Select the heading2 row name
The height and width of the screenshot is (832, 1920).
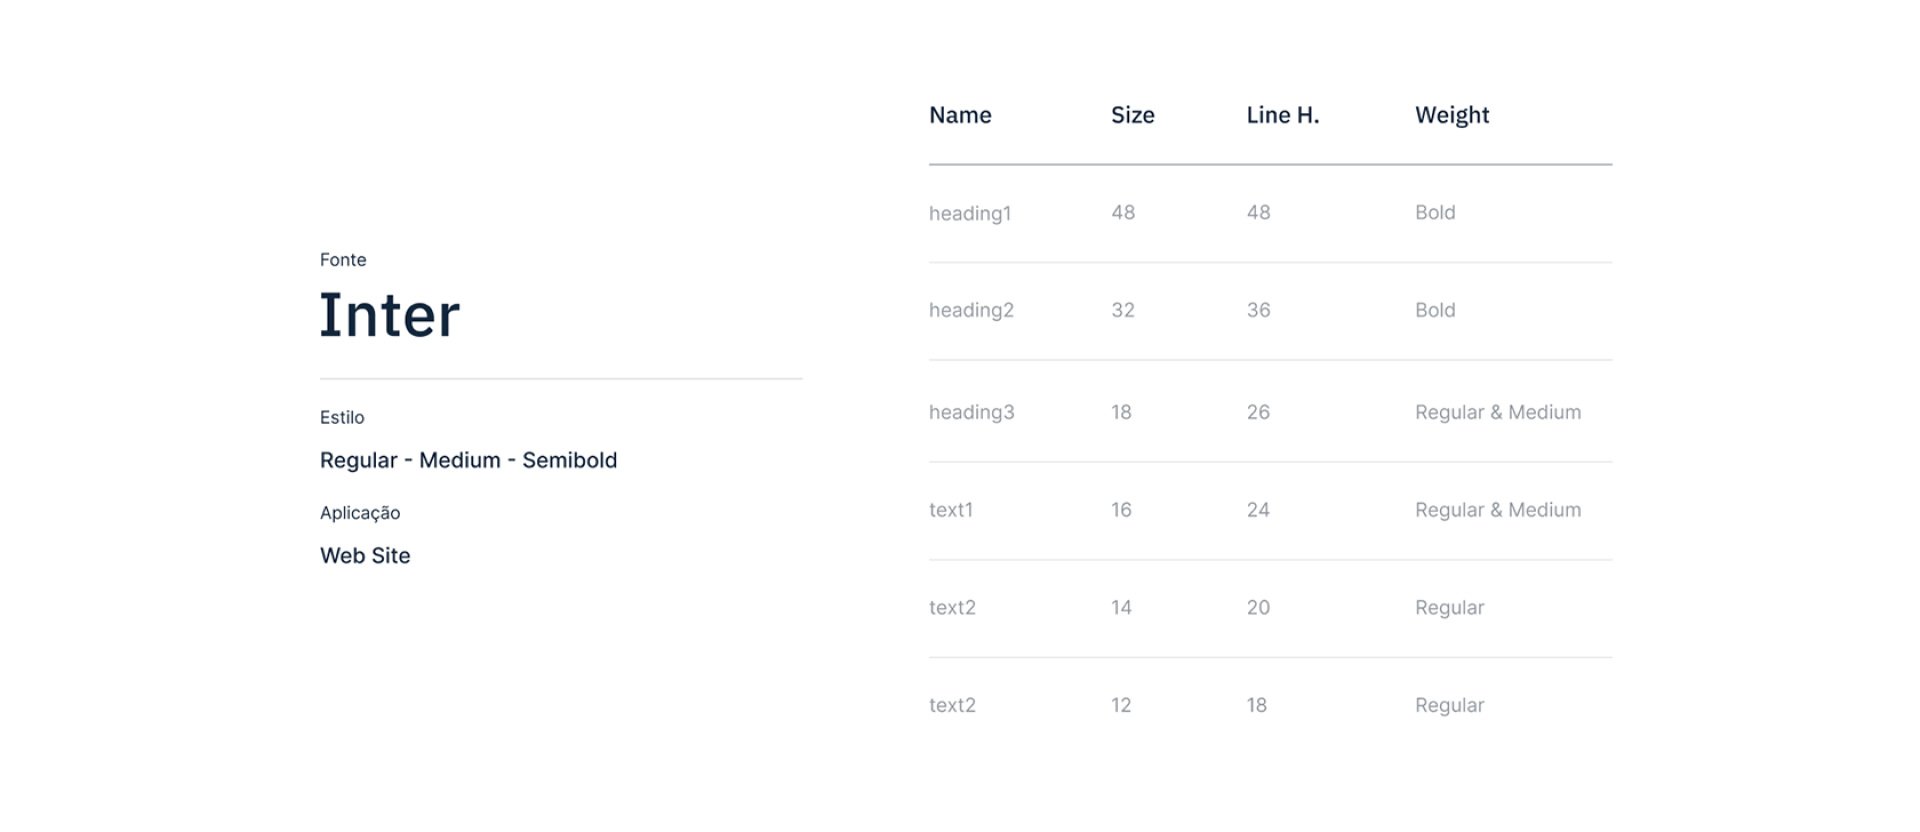click(x=971, y=310)
